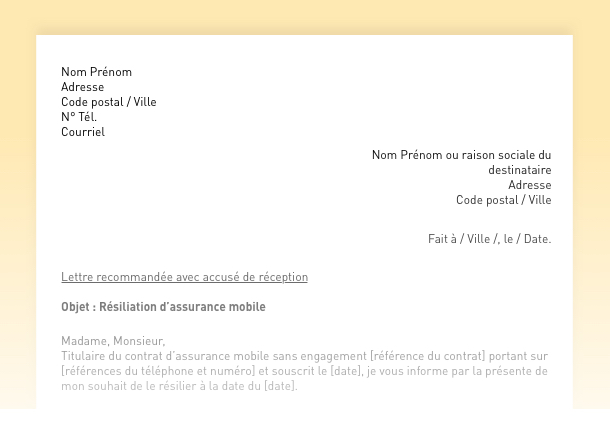The image size is (610, 422).
Task: Select the recipient's right-aligned "Adresse" line
Action: [529, 185]
